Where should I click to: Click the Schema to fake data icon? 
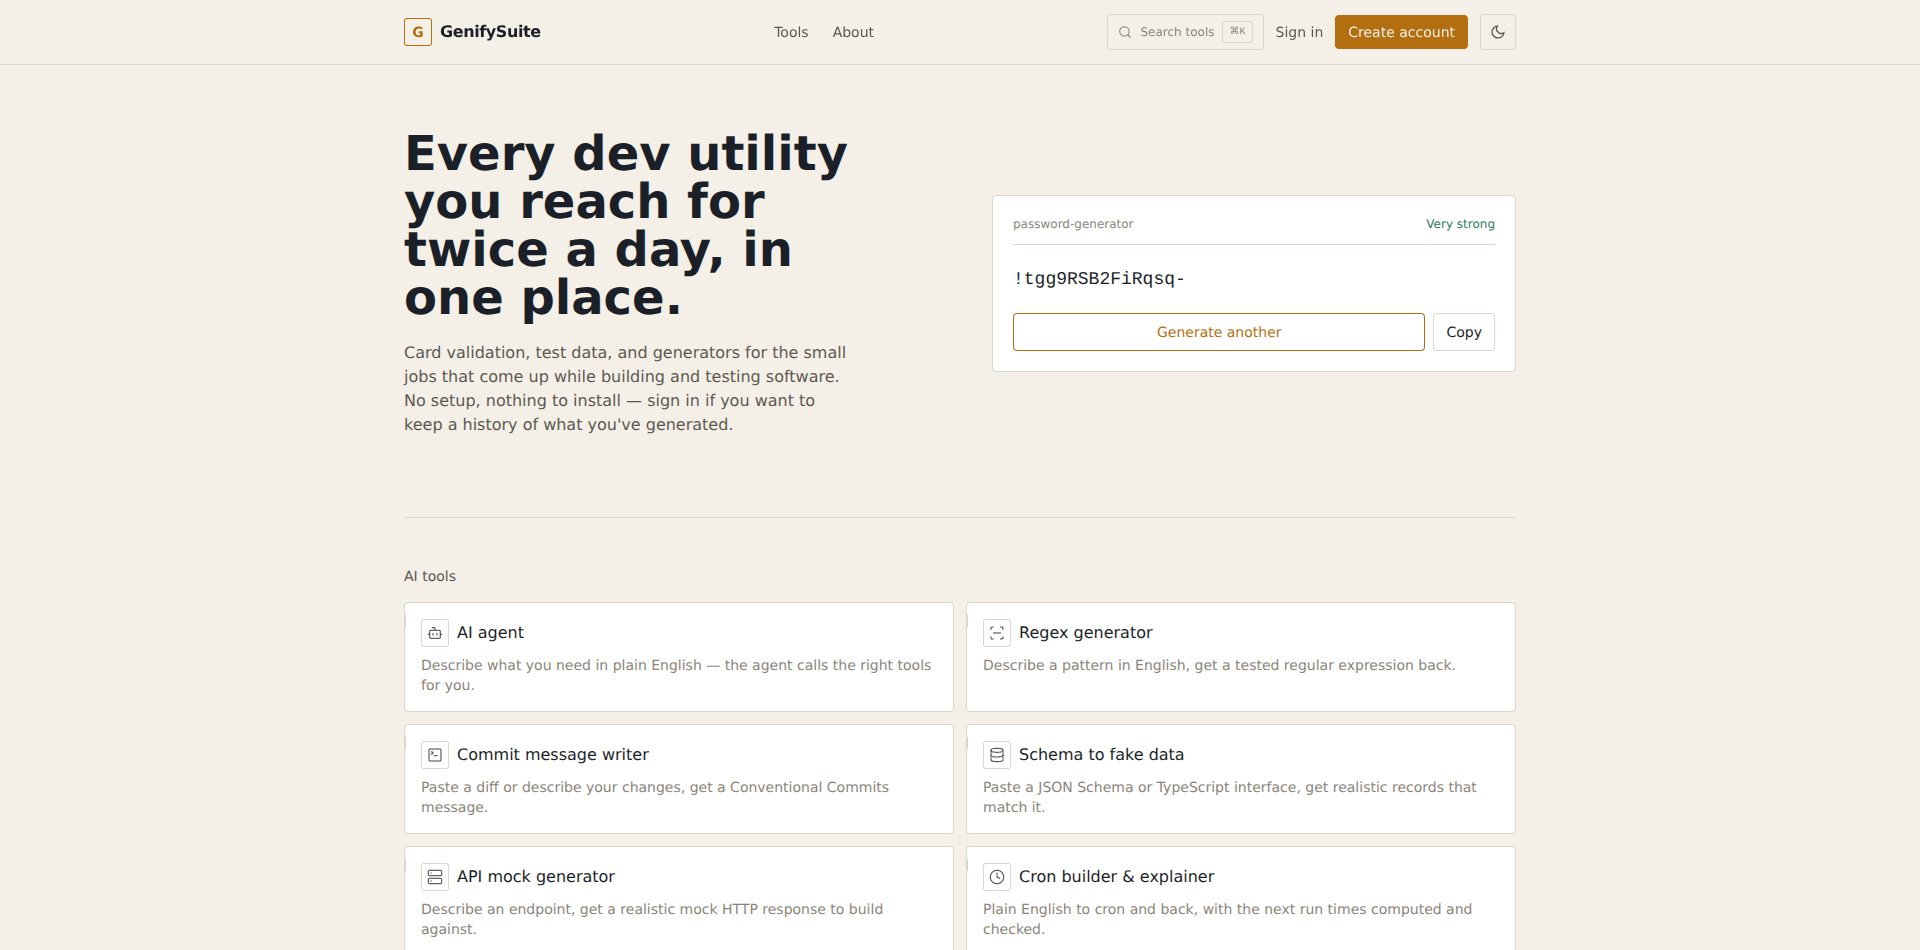pyautogui.click(x=997, y=755)
